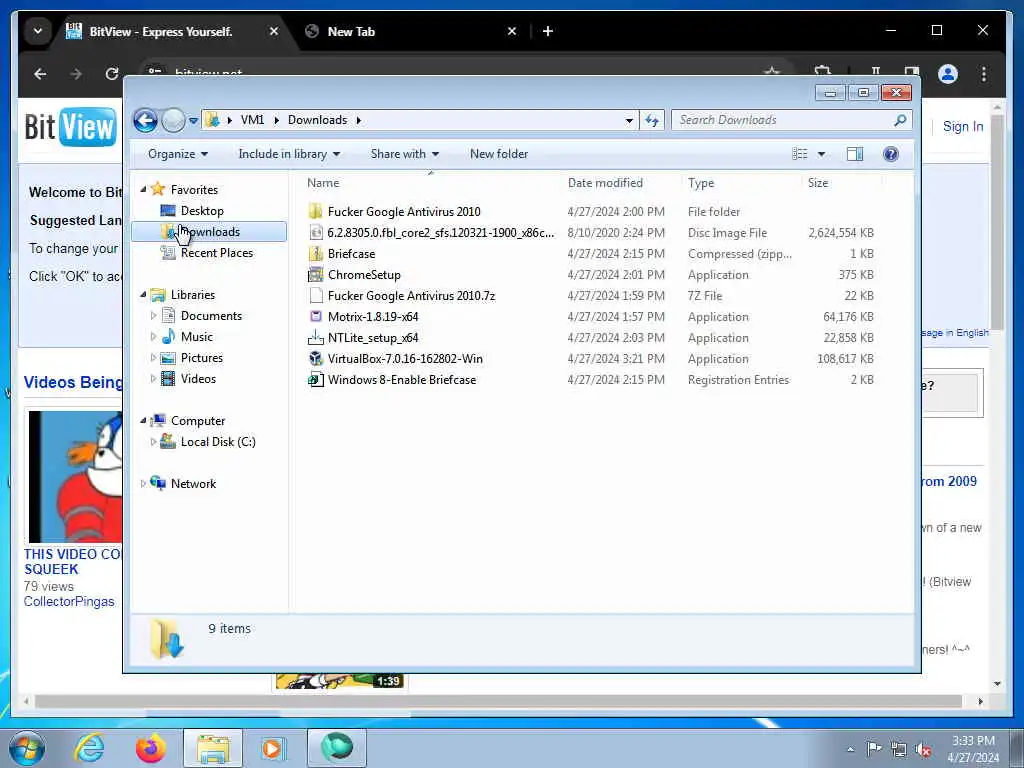Click the Chrome tab search chevron
Screen dimensions: 1024x768
pos(38,31)
